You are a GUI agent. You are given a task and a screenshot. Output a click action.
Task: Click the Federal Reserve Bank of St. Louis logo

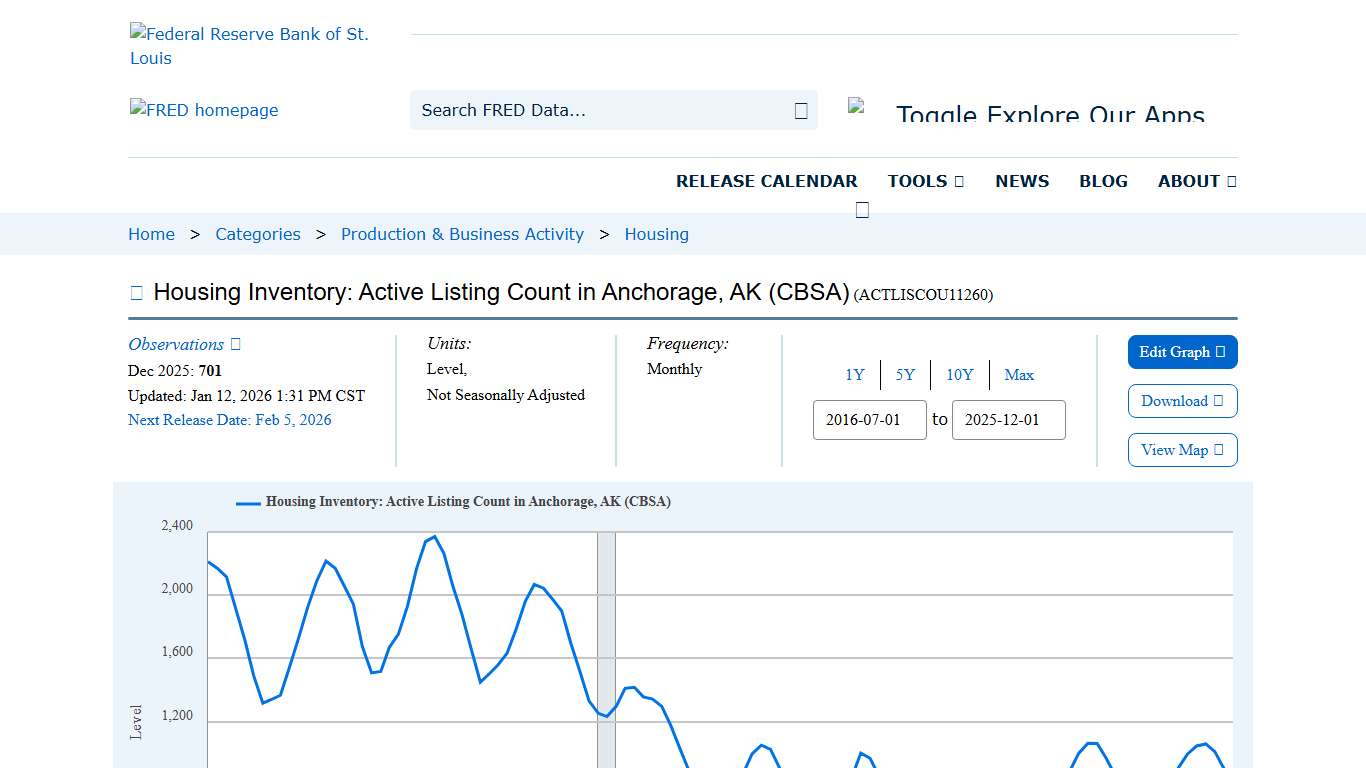(250, 45)
